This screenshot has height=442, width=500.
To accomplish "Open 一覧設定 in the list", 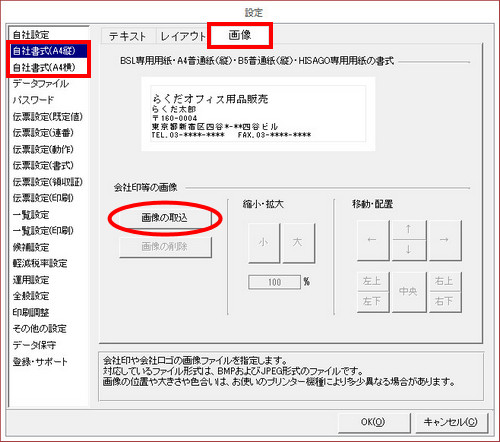I will pyautogui.click(x=31, y=214).
